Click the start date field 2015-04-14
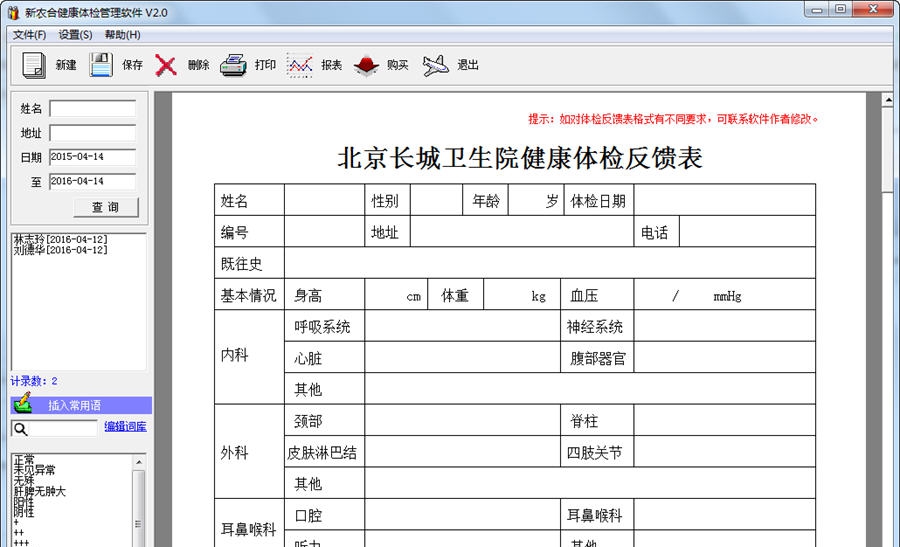Viewport: 900px width, 547px height. 92,157
